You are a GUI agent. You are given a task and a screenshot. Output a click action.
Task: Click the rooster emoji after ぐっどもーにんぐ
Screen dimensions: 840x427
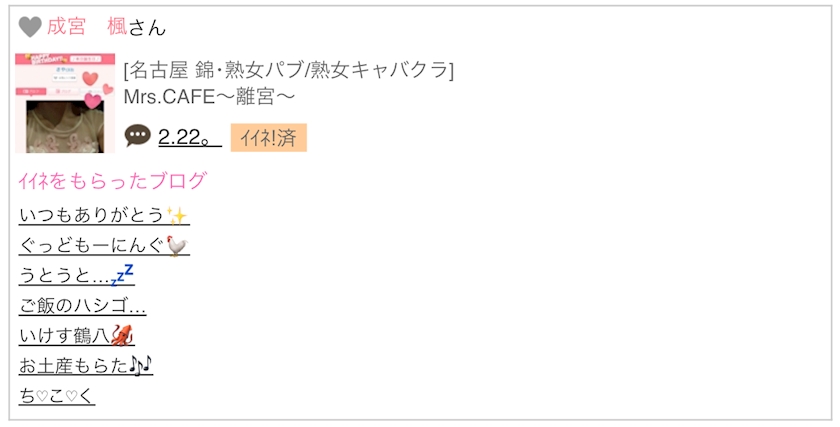coord(178,246)
